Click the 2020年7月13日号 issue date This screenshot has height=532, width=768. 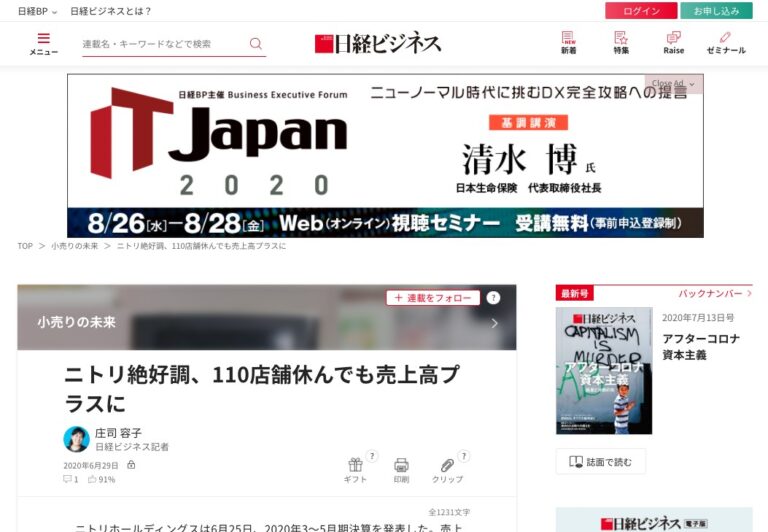coord(698,317)
